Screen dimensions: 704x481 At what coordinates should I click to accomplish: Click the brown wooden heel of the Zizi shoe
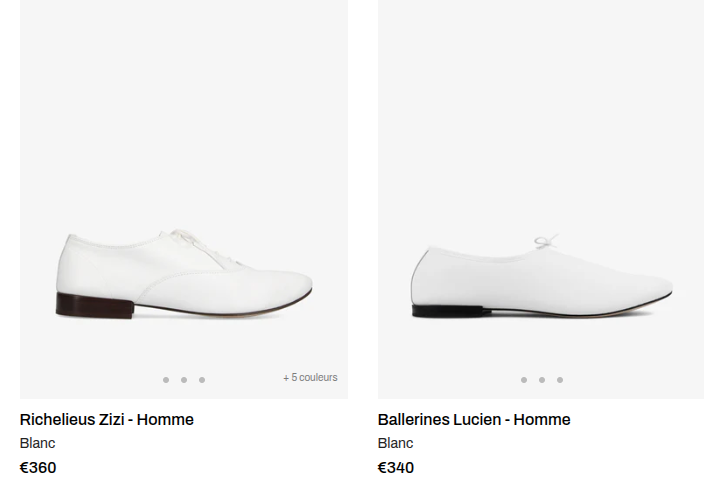[94, 306]
